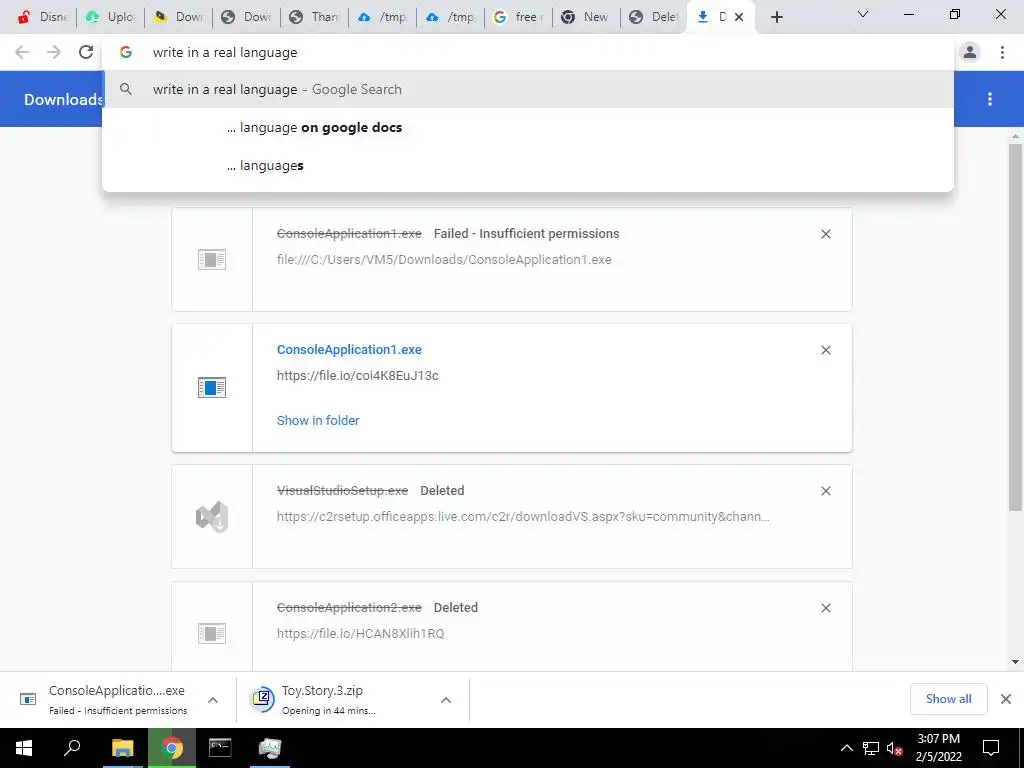1024x768 pixels.
Task: Click the file.io/coi4K8EuJ13c URL
Action: [x=357, y=376]
